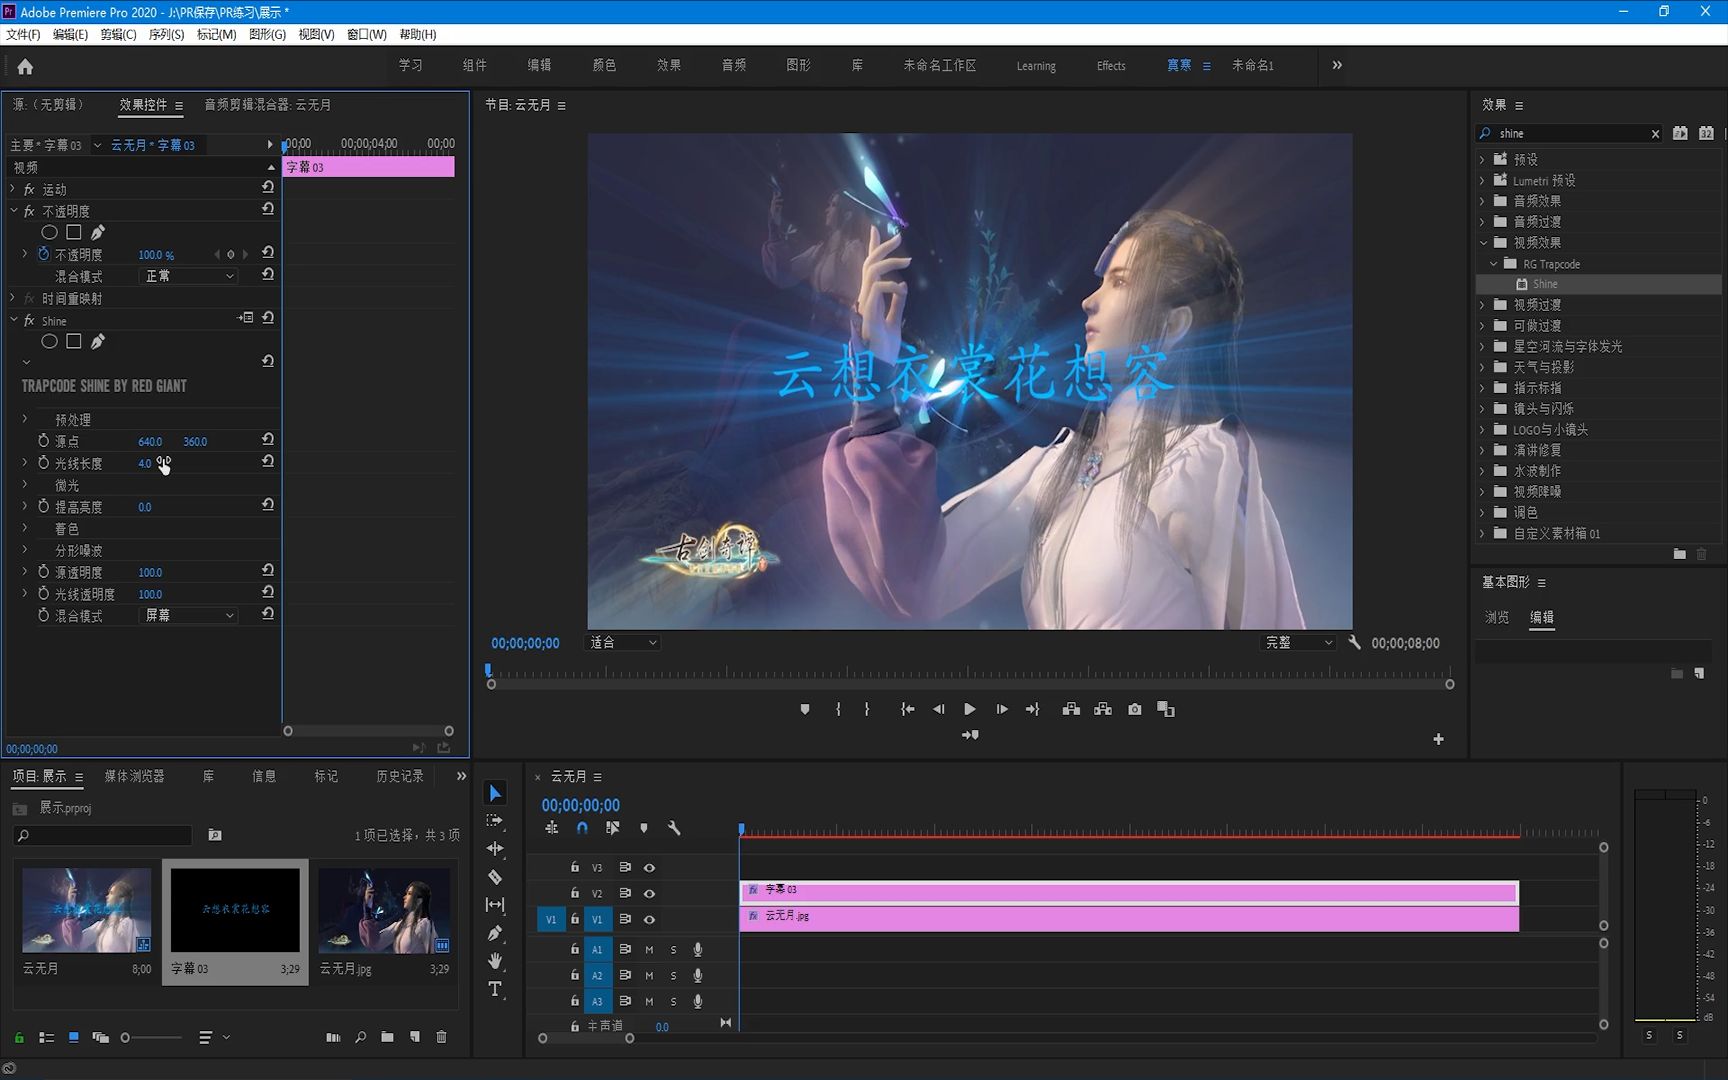
Task: Open the 媒体浏览器 tab
Action: tap(134, 776)
